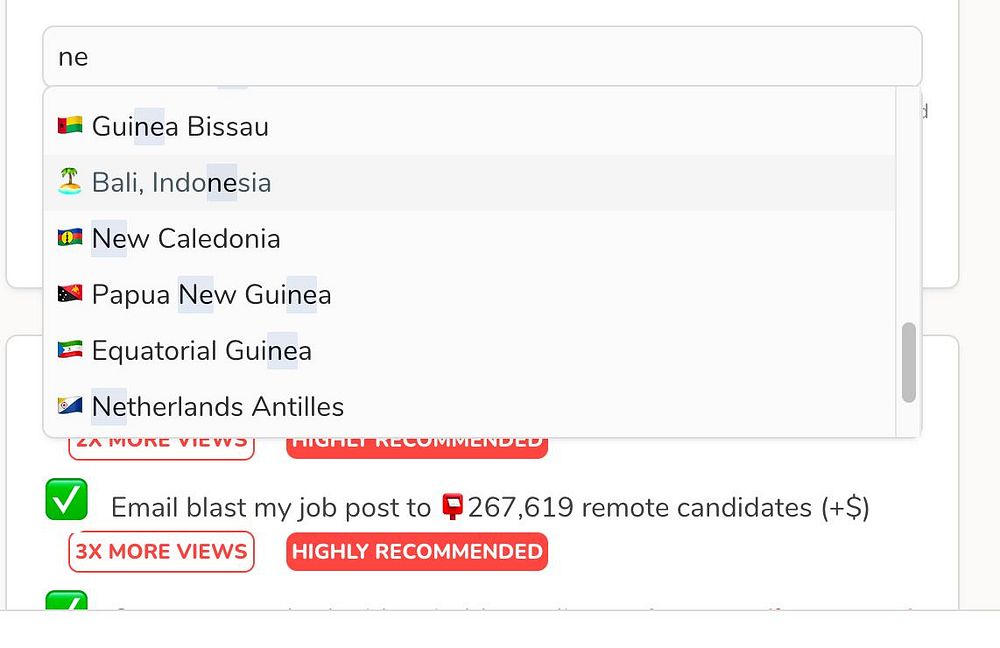The image size is (1000, 648).
Task: Select New Caledonia option
Action: pos(469,239)
